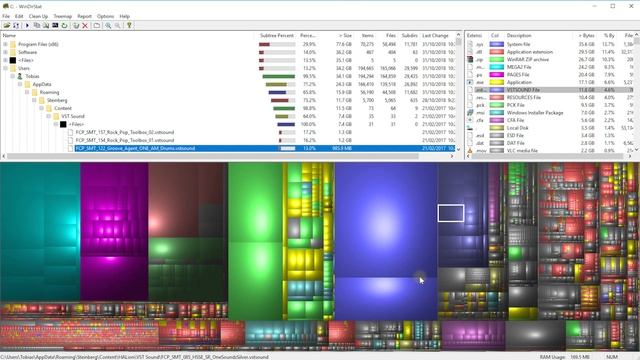Click the black Files icon under VST Sound
Screen dimensions: 640x360
pos(63,124)
